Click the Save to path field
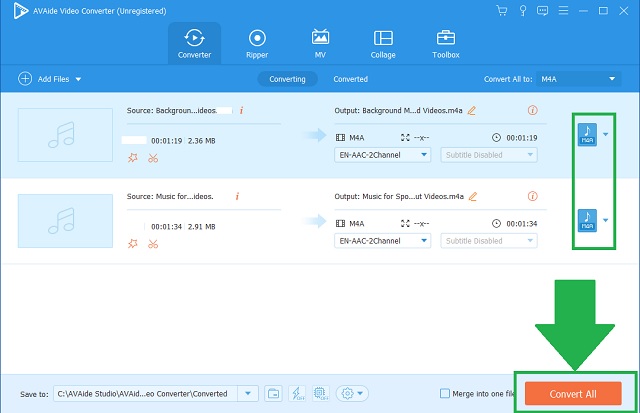Image resolution: width=640 pixels, height=413 pixels. pyautogui.click(x=145, y=394)
